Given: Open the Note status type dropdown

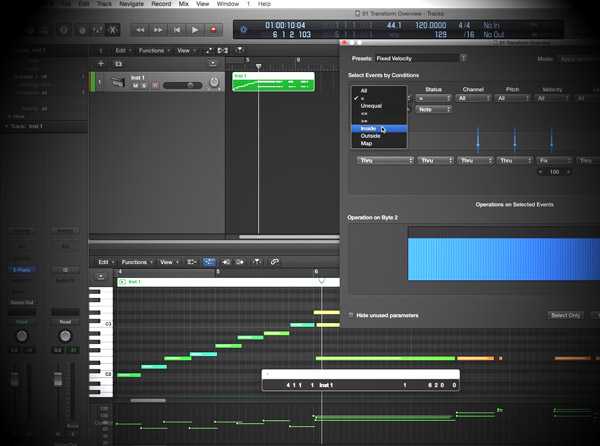Looking at the screenshot, I should coord(434,109).
